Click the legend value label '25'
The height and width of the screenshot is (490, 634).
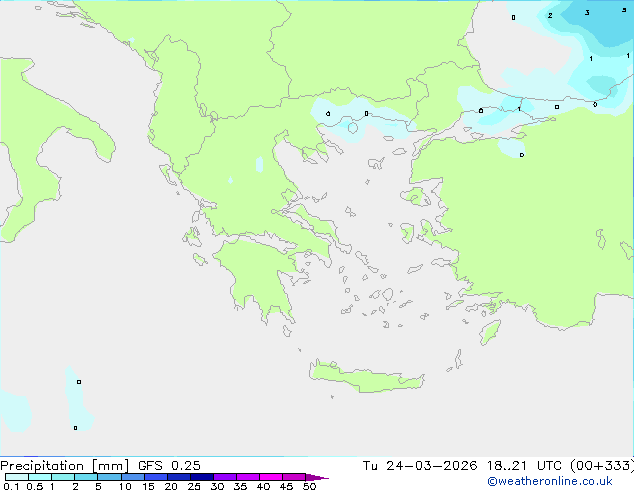pos(194,486)
